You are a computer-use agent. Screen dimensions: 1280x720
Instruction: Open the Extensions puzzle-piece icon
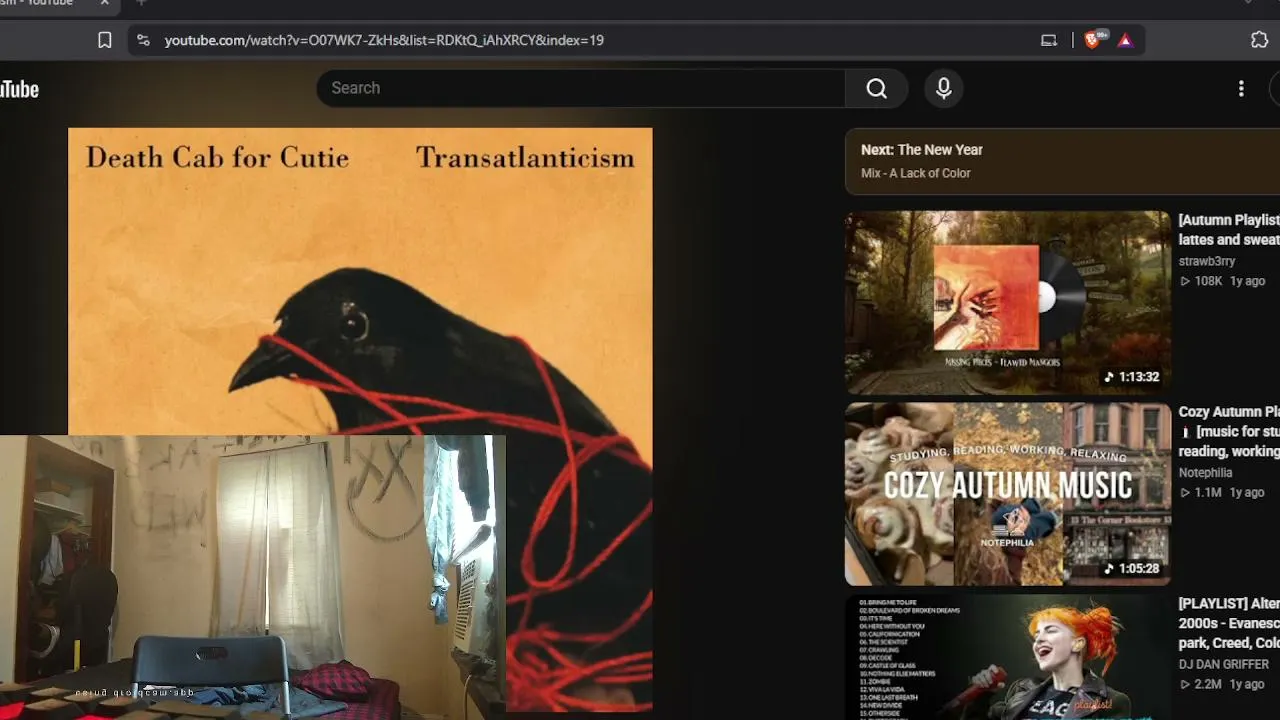[x=1259, y=40]
